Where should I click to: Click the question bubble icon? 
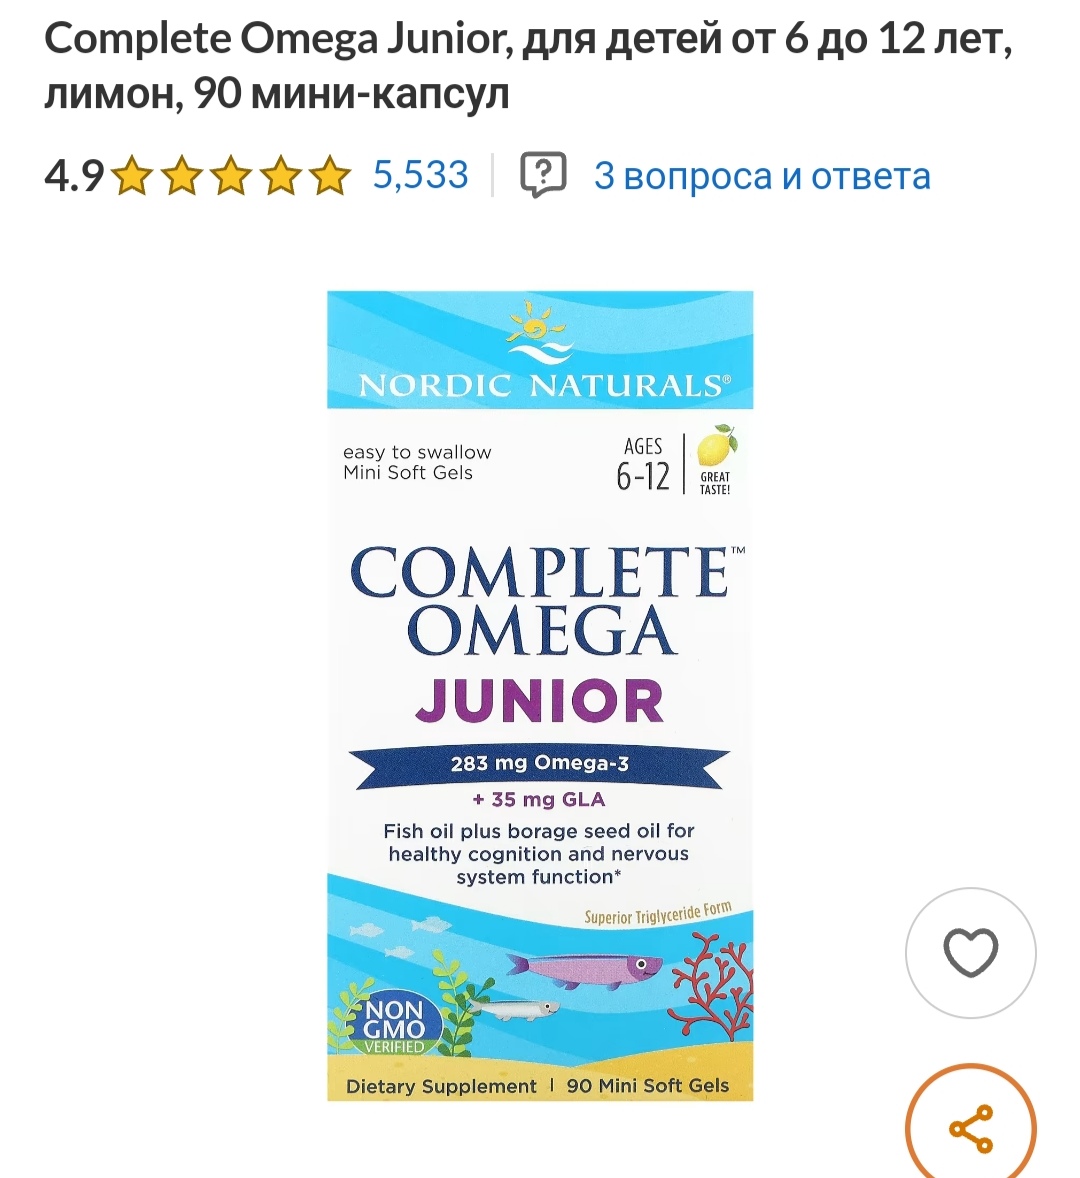coord(543,175)
